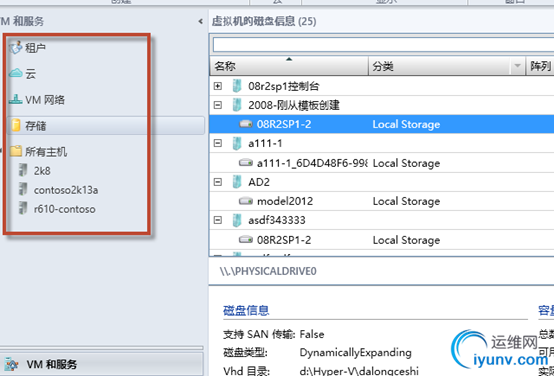
Task: Sort by 分类 column header
Action: coord(439,66)
